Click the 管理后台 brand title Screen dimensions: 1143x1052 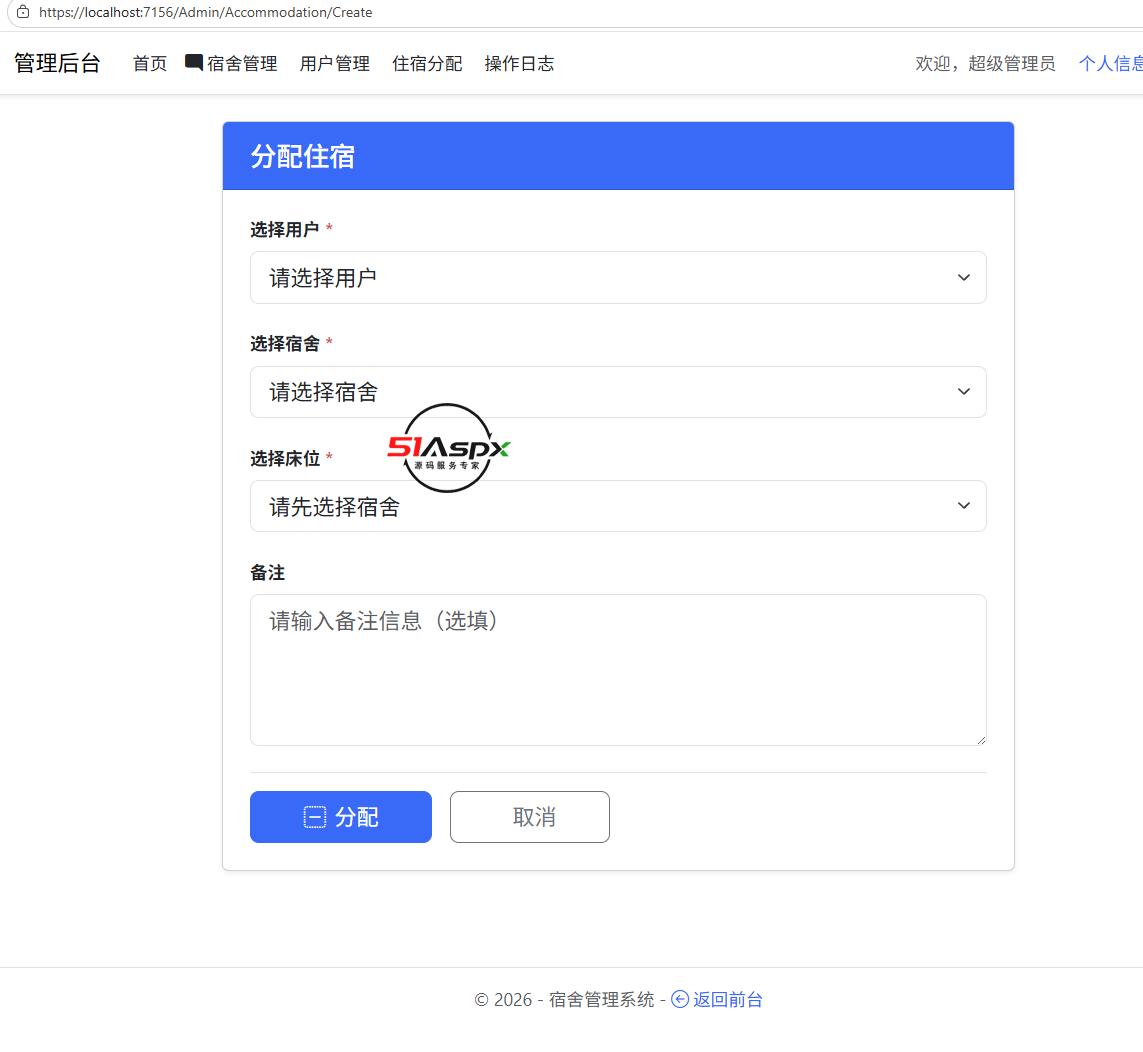(x=57, y=63)
